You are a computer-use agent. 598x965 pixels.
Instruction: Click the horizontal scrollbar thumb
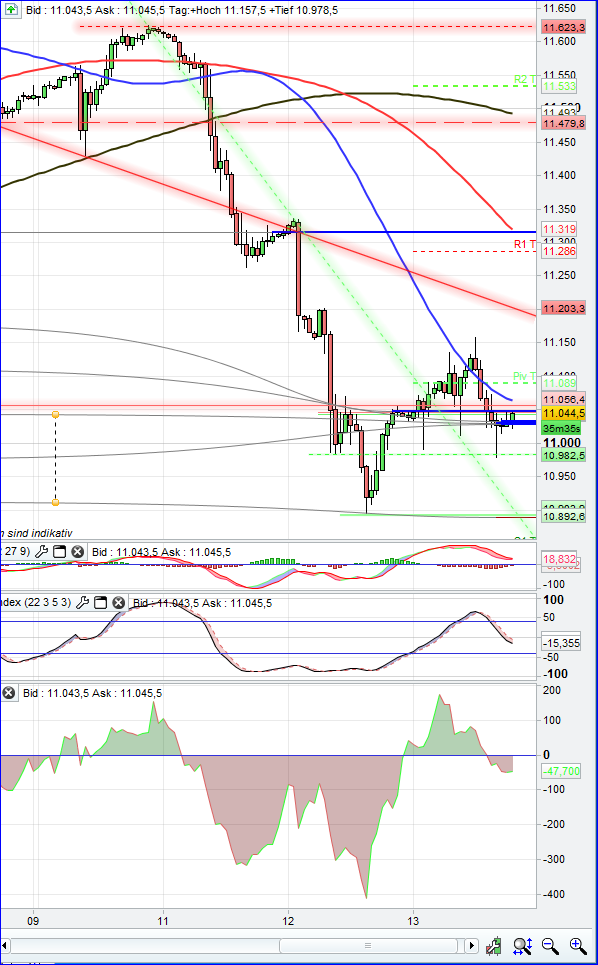[368, 945]
